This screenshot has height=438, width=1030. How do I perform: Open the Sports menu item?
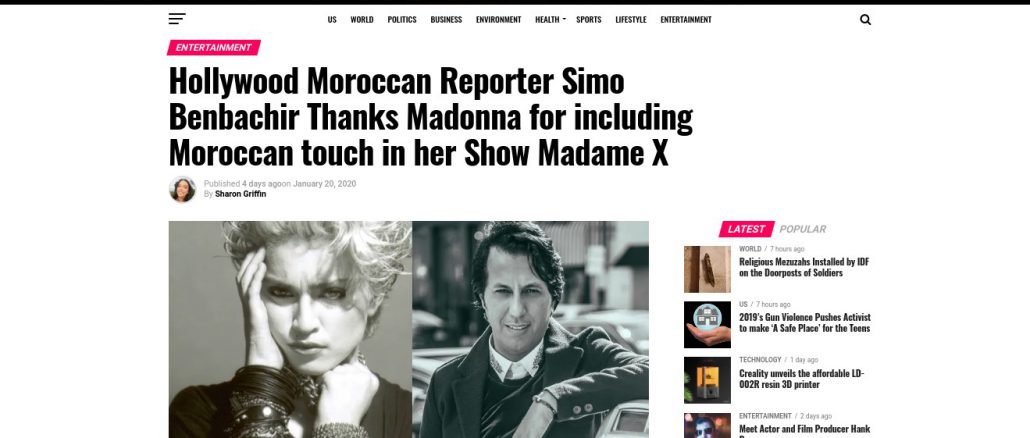589,20
